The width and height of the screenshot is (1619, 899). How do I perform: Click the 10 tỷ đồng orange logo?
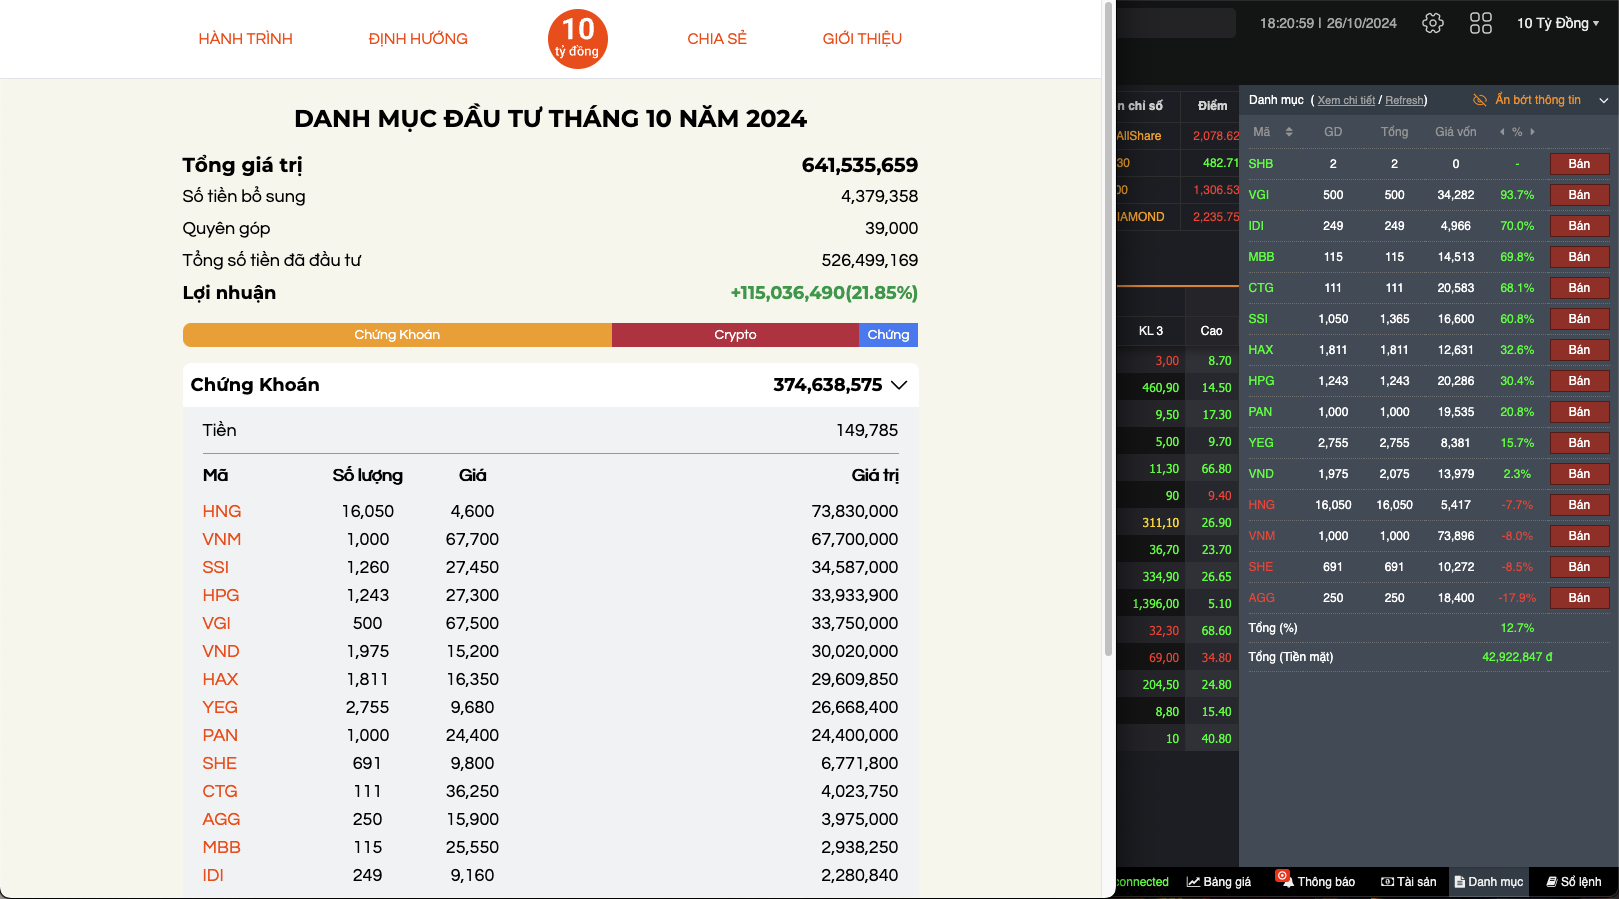(x=578, y=38)
